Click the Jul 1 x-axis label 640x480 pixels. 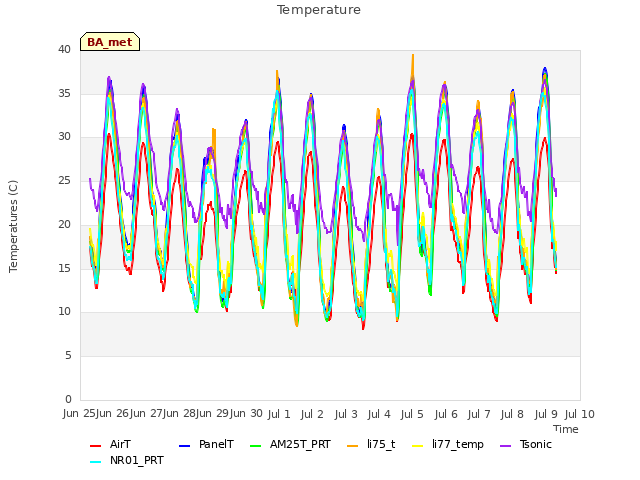(279, 414)
